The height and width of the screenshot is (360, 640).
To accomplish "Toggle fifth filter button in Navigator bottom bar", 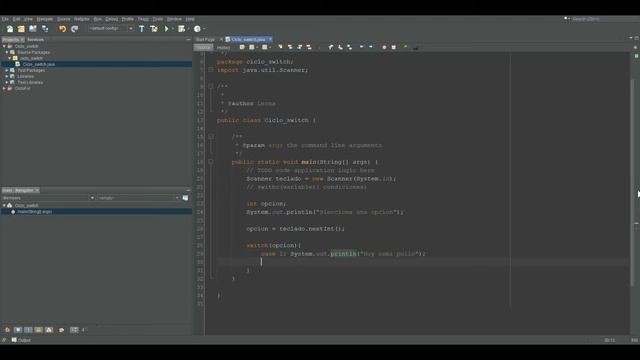I will [49, 330].
